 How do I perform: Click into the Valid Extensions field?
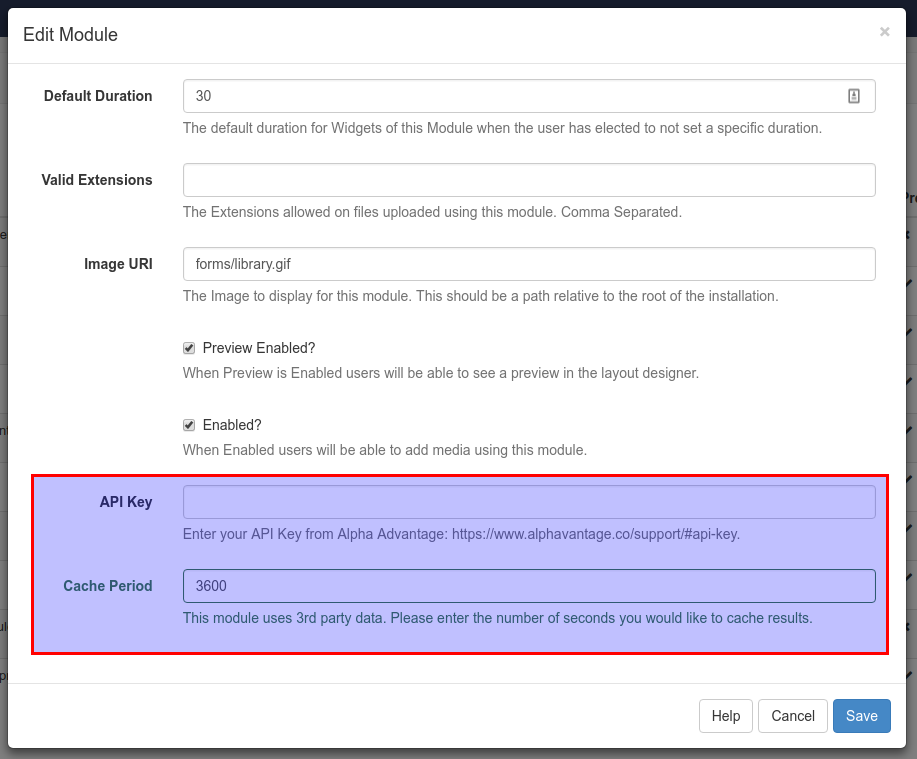(528, 180)
